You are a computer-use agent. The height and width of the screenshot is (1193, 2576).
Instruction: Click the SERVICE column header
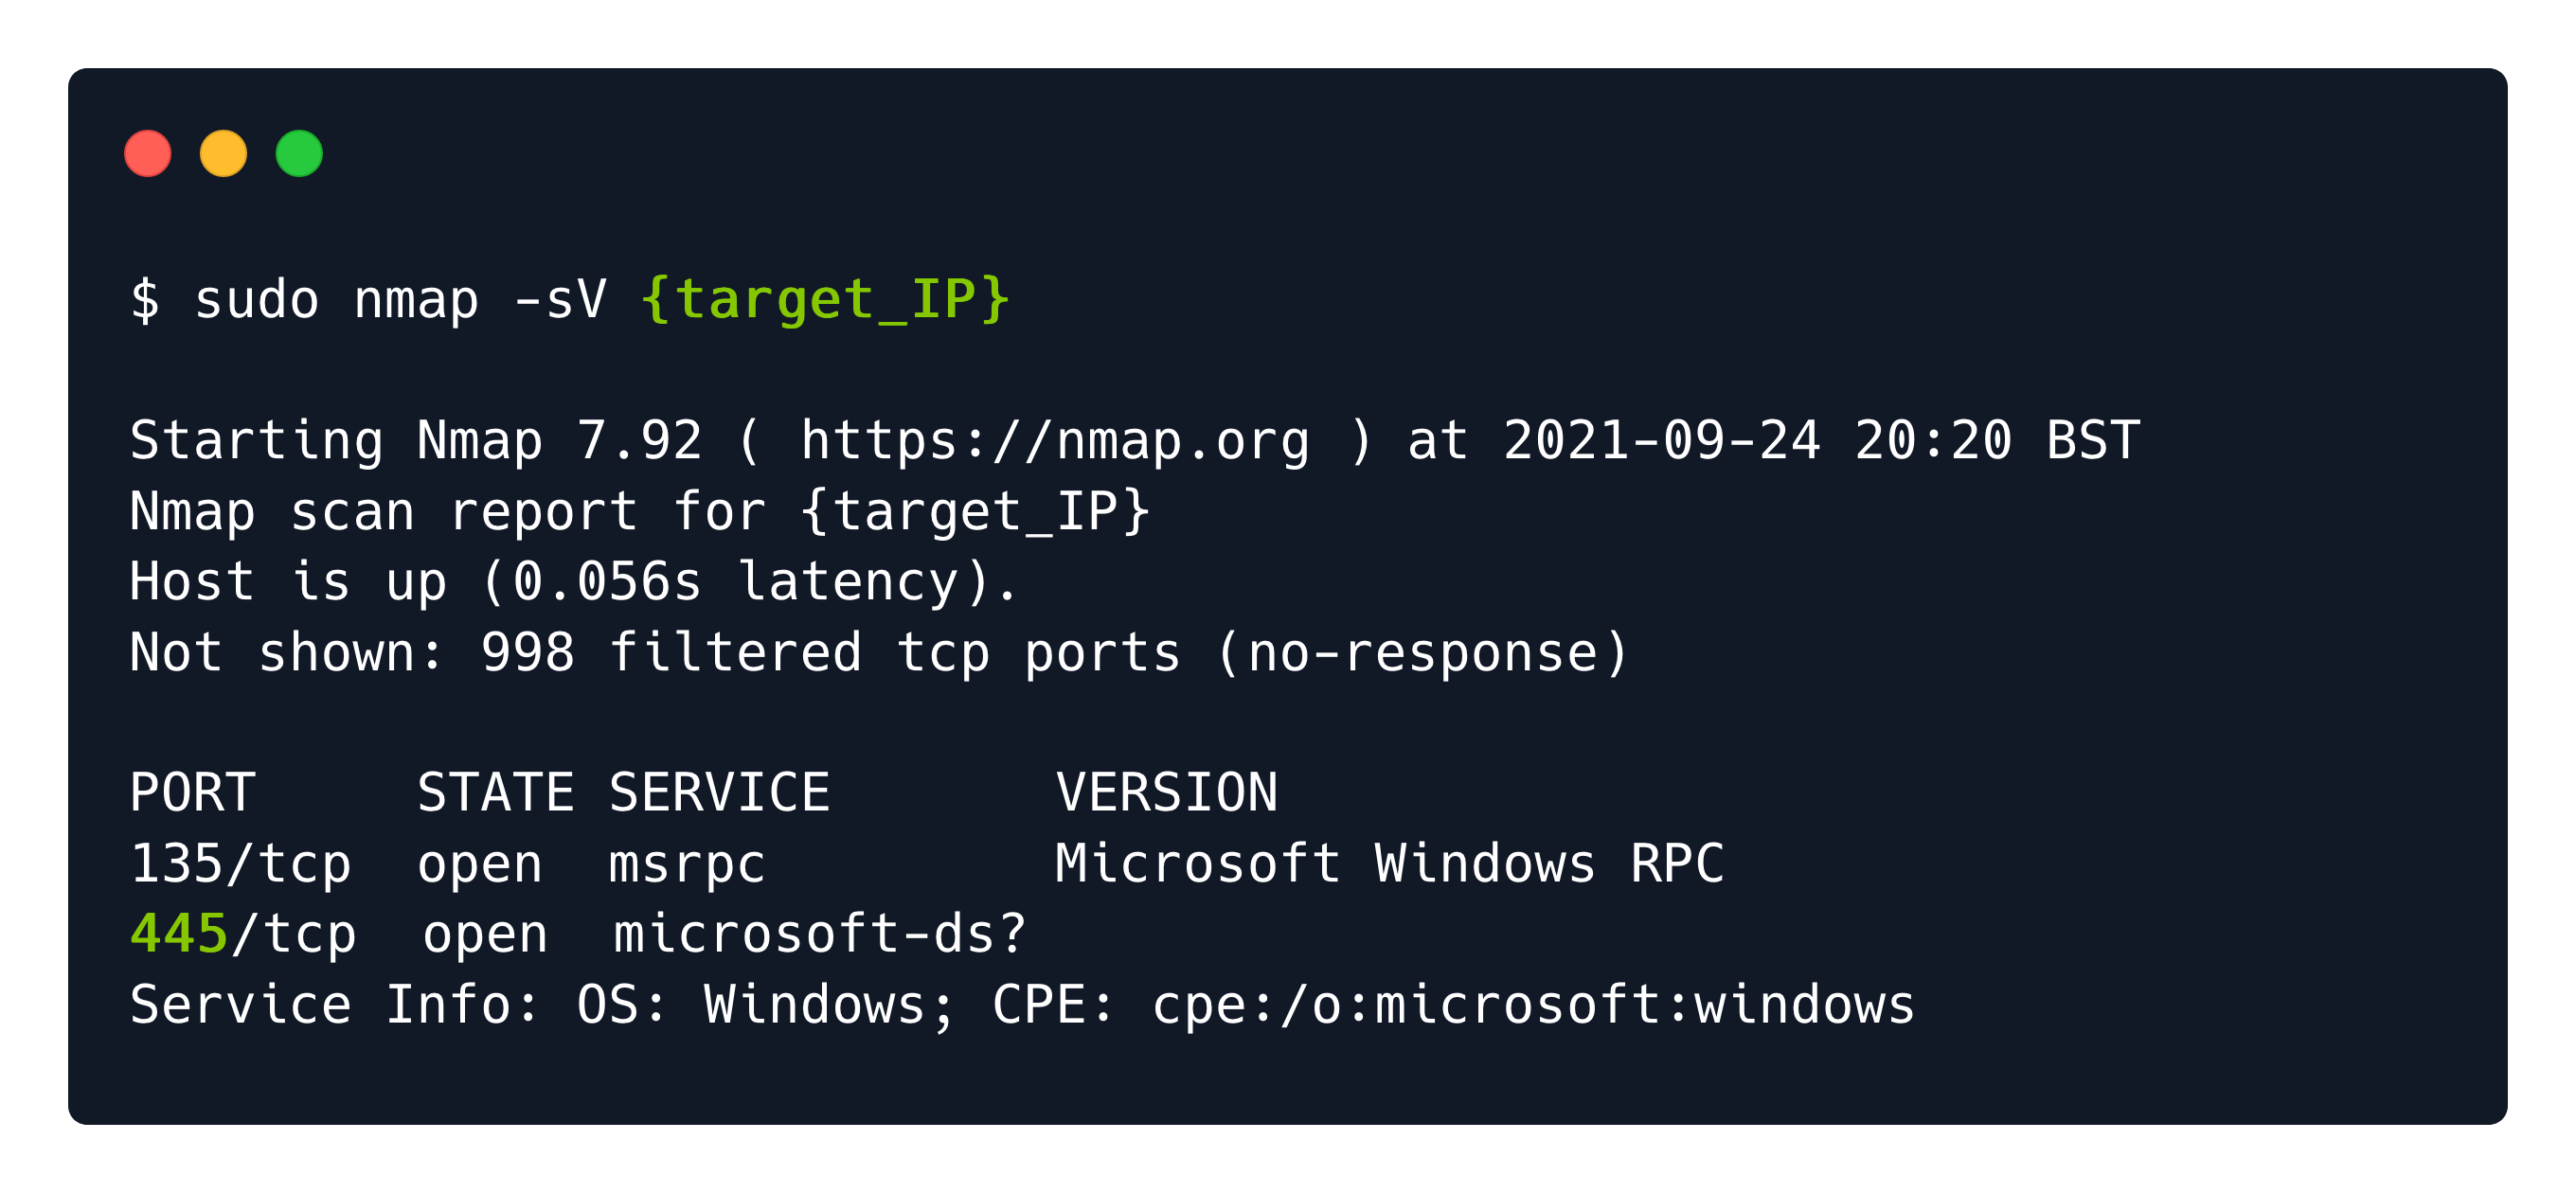tap(720, 793)
